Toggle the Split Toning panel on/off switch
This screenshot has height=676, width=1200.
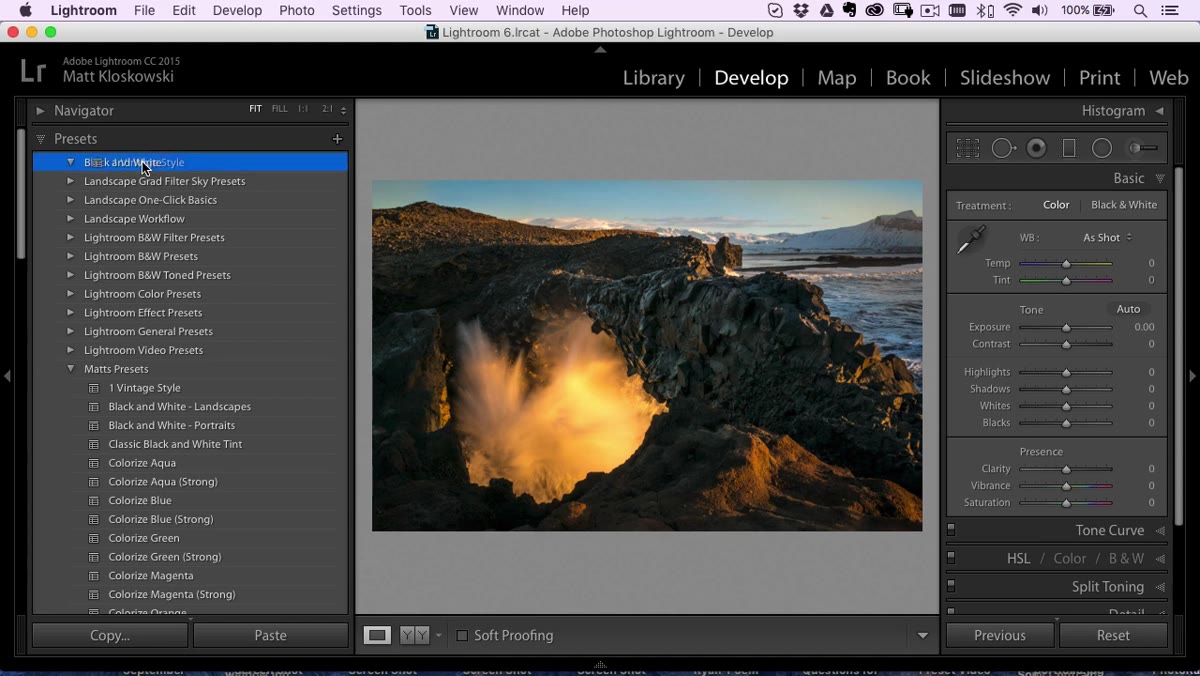951,586
